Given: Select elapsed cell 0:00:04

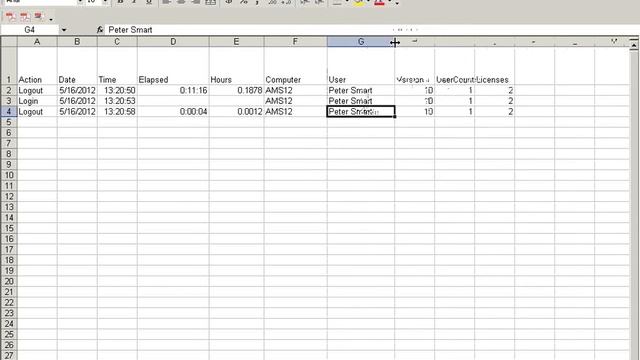Looking at the screenshot, I should point(173,111).
